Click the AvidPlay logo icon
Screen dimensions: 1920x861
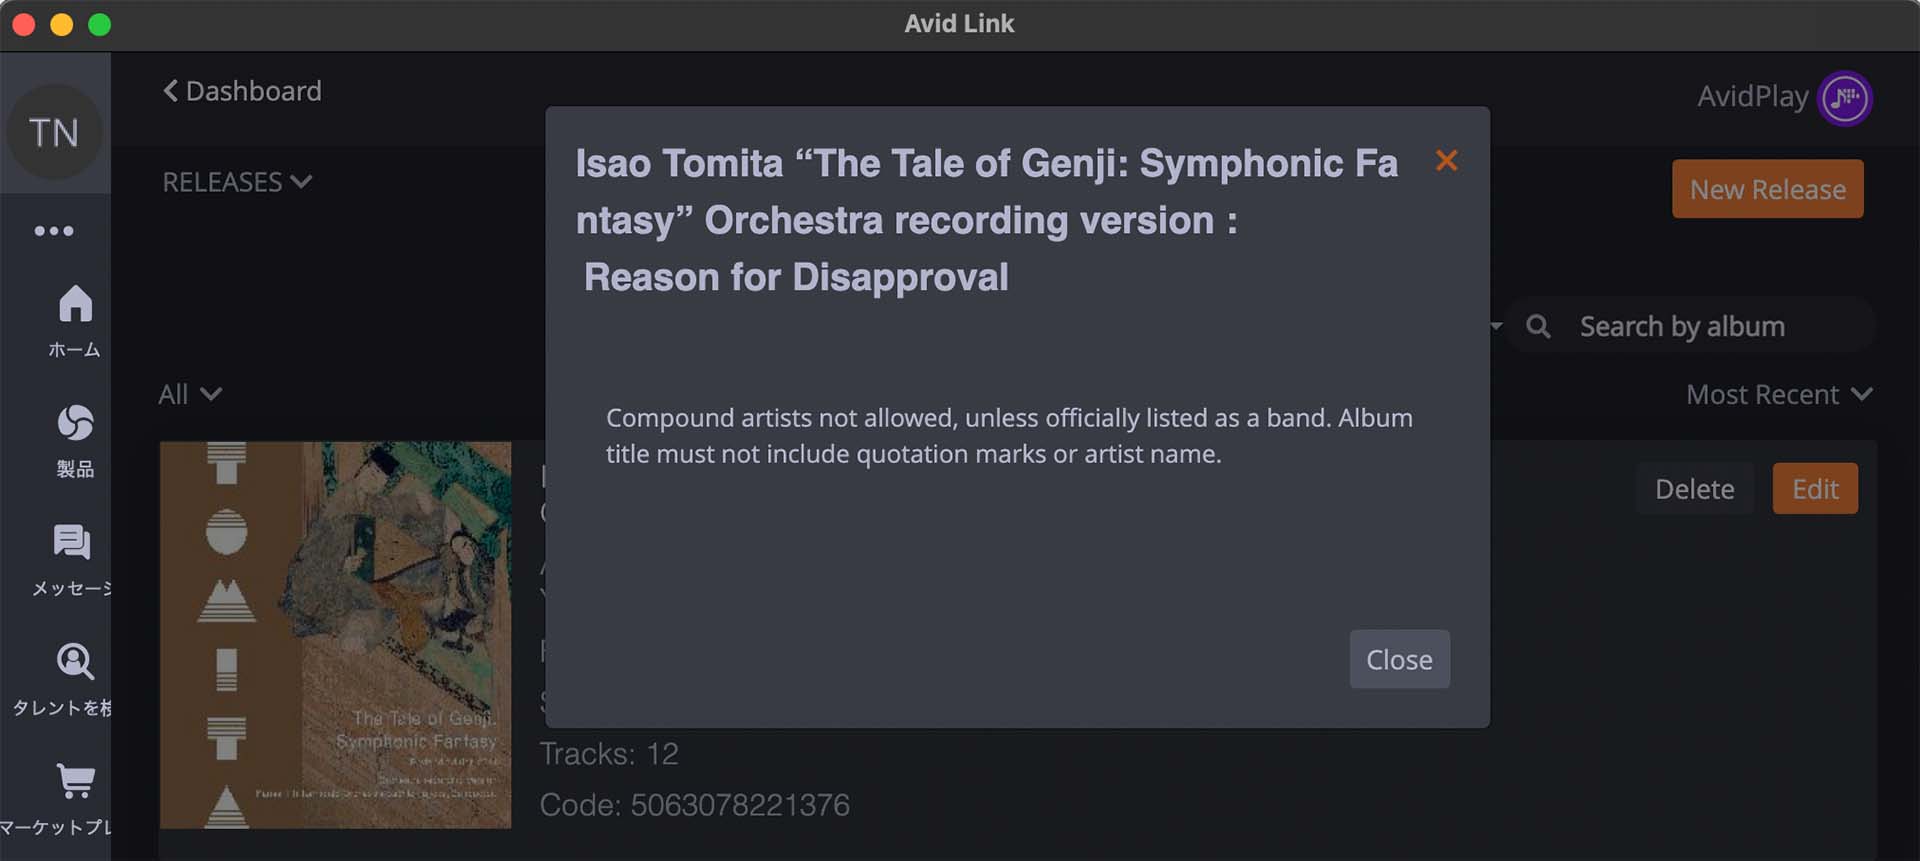click(1844, 98)
